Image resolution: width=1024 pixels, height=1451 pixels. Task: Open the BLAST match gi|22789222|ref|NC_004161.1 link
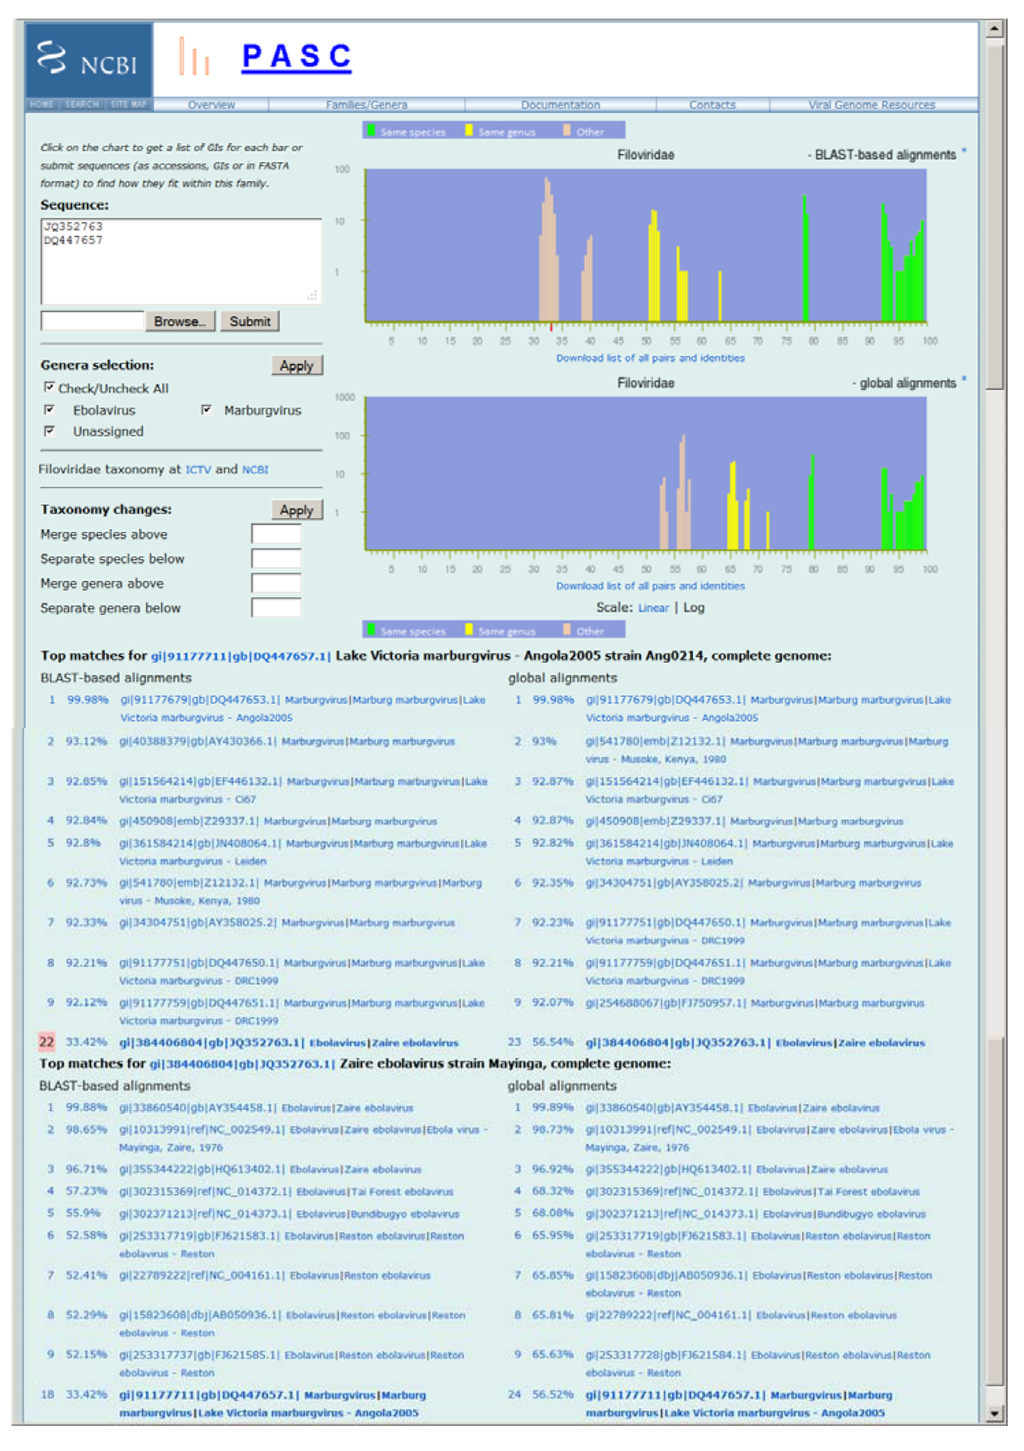pos(202,1276)
